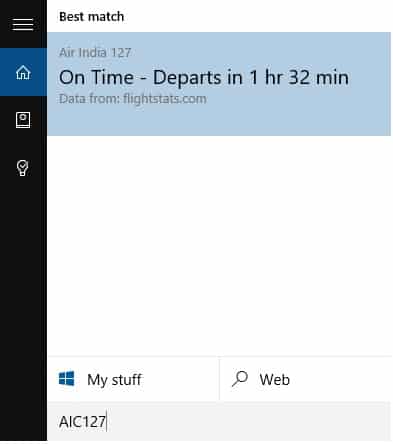Search the Web for AIC127
Screen dimensions: 393x444
coord(305,379)
